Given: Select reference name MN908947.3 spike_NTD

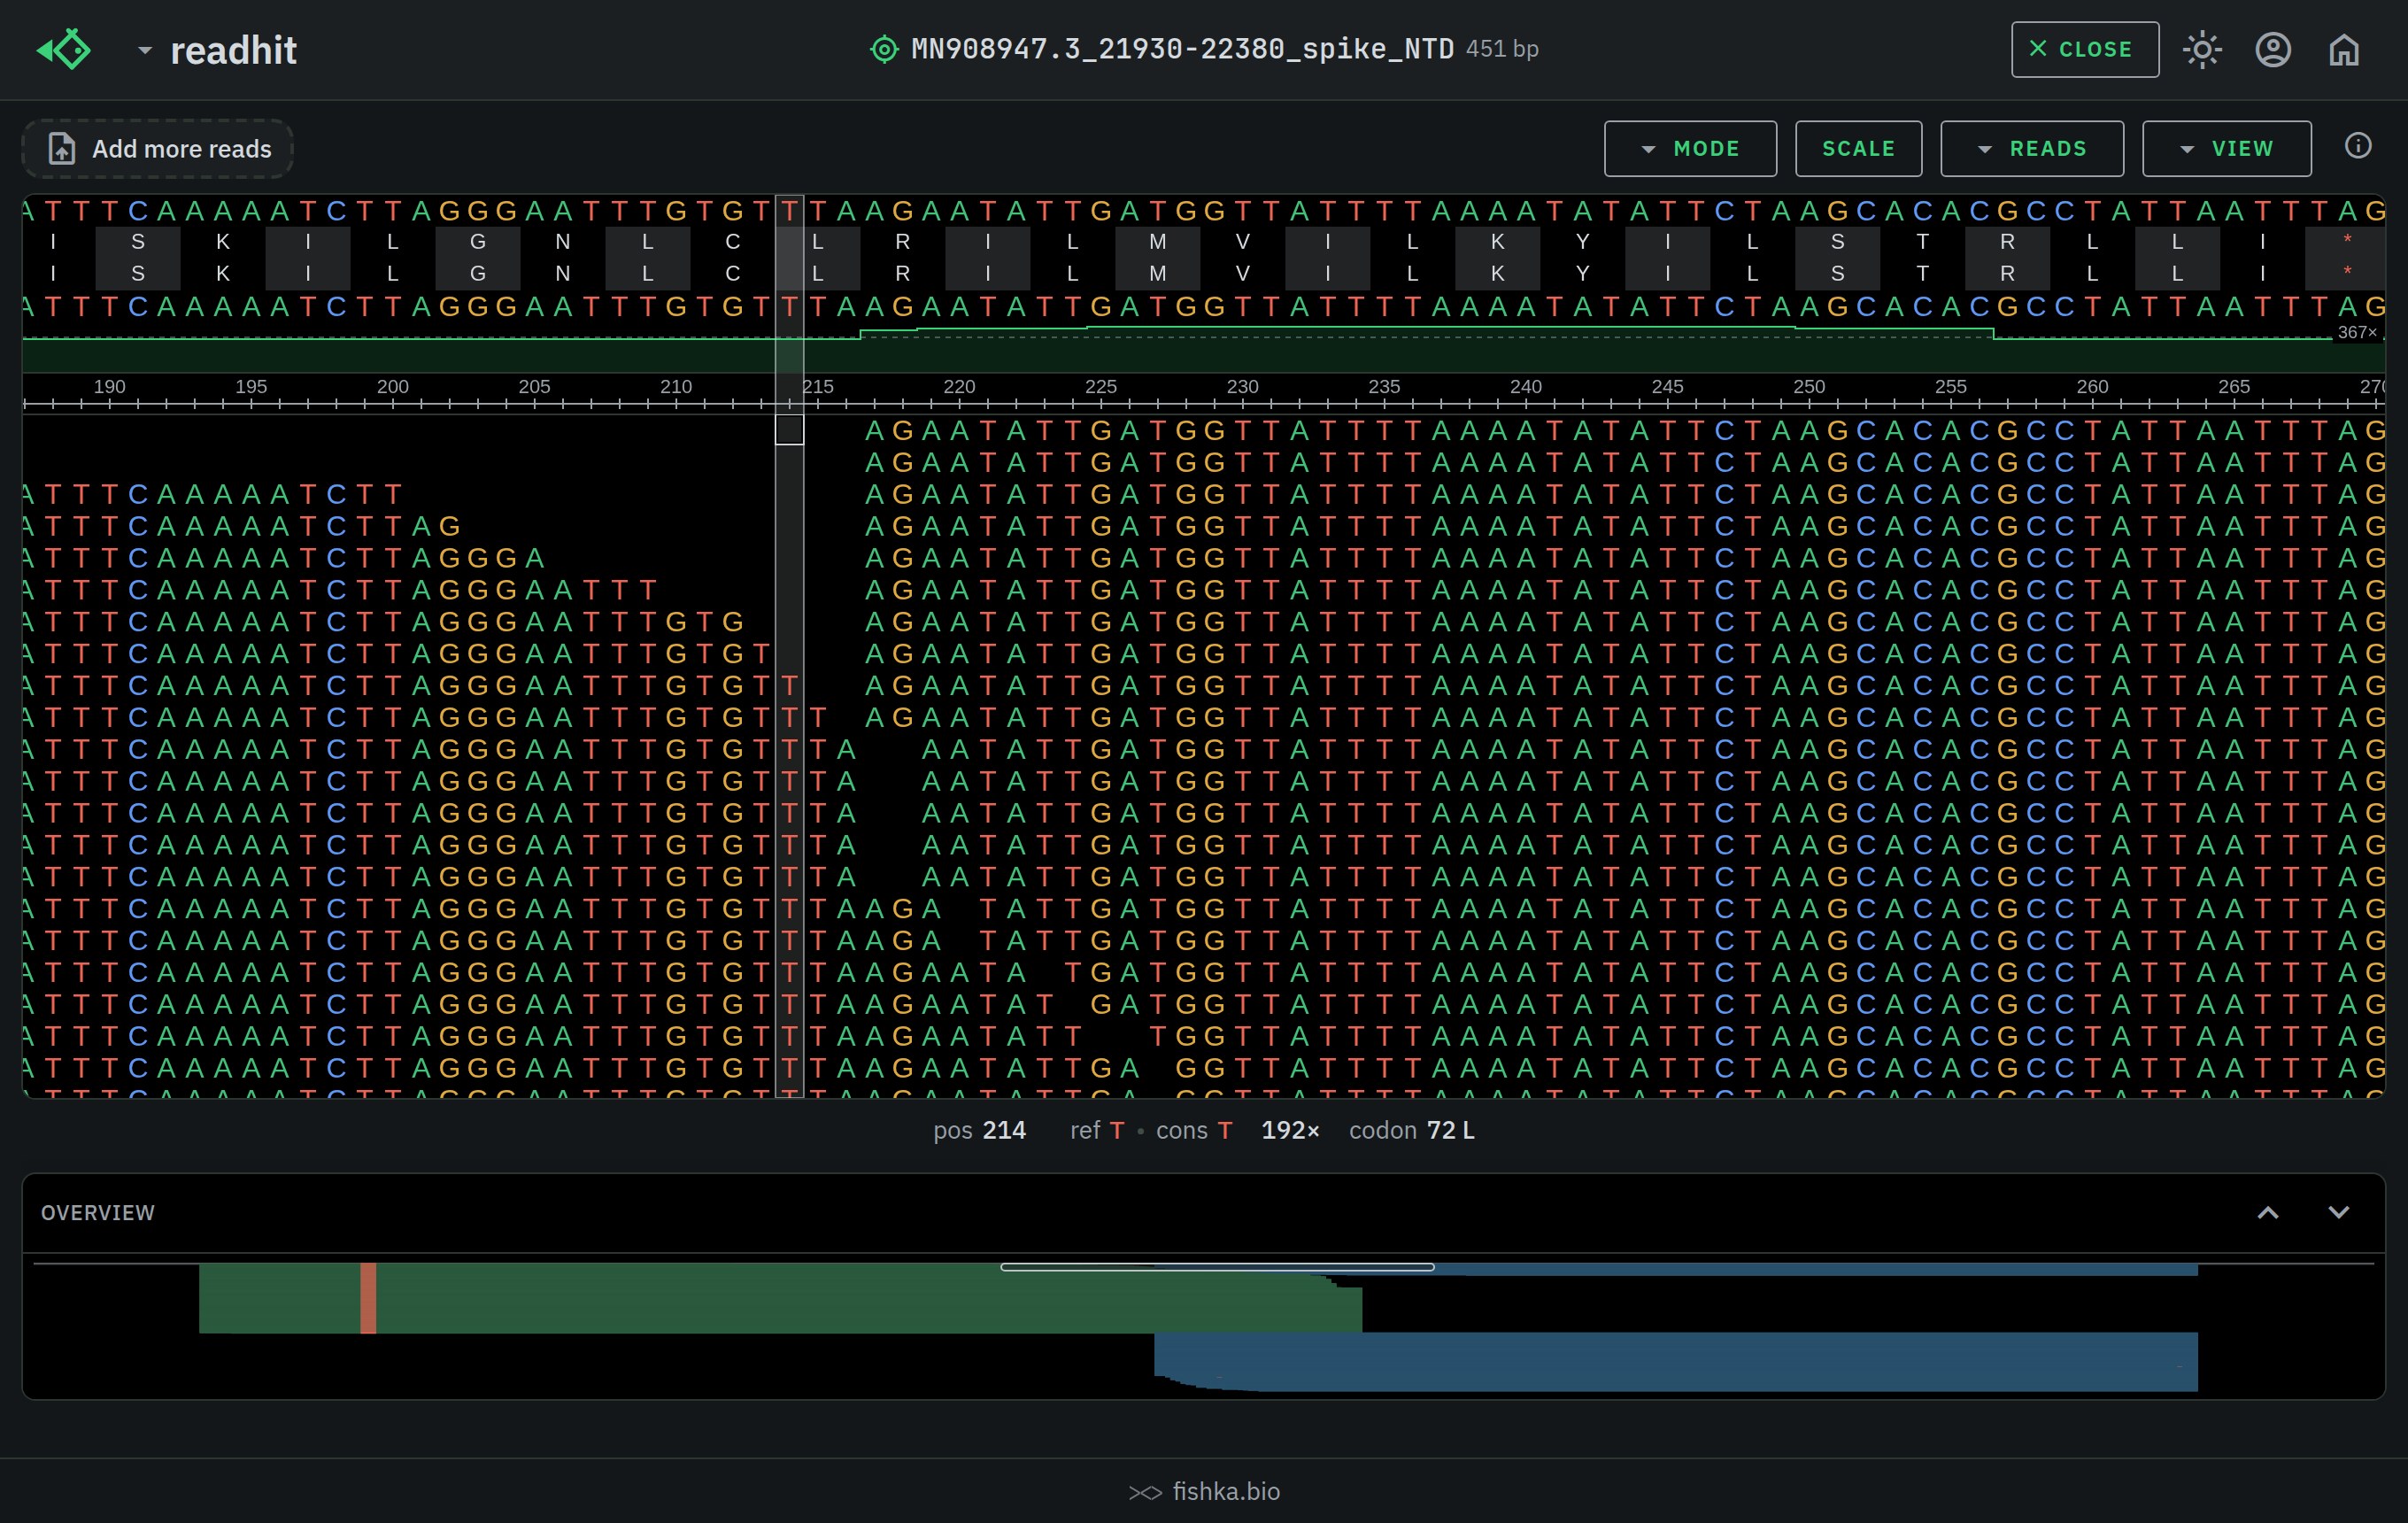Looking at the screenshot, I should point(1182,49).
